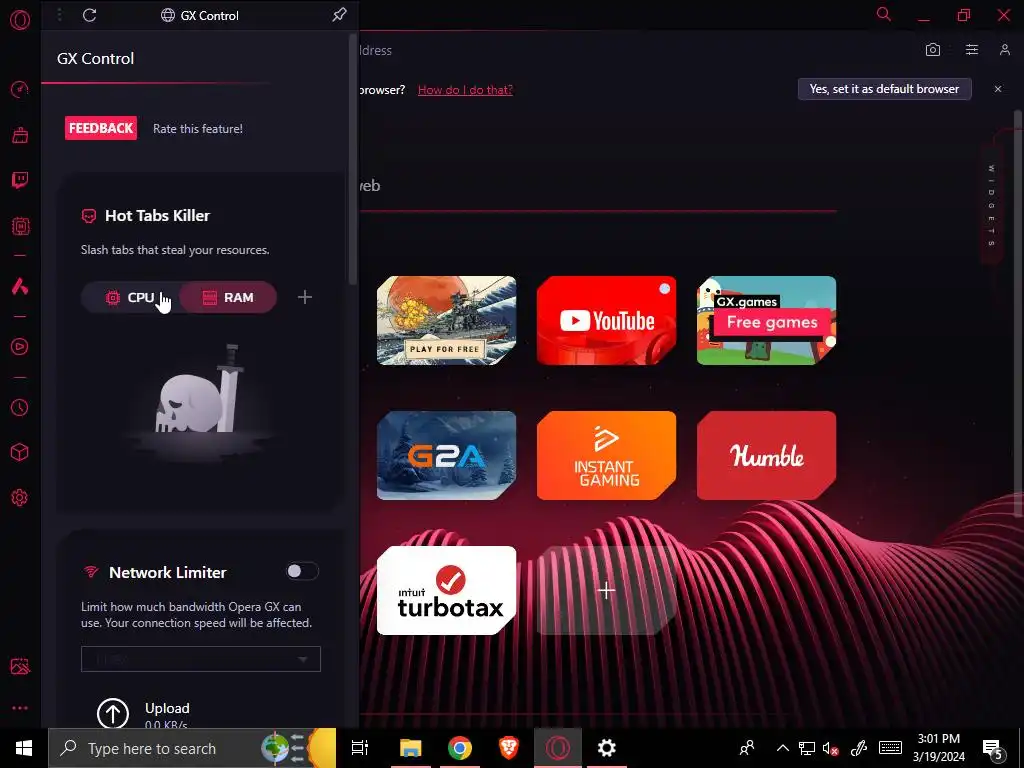Open the G2A speed dial tile
This screenshot has height=768, width=1024.
pyautogui.click(x=446, y=455)
